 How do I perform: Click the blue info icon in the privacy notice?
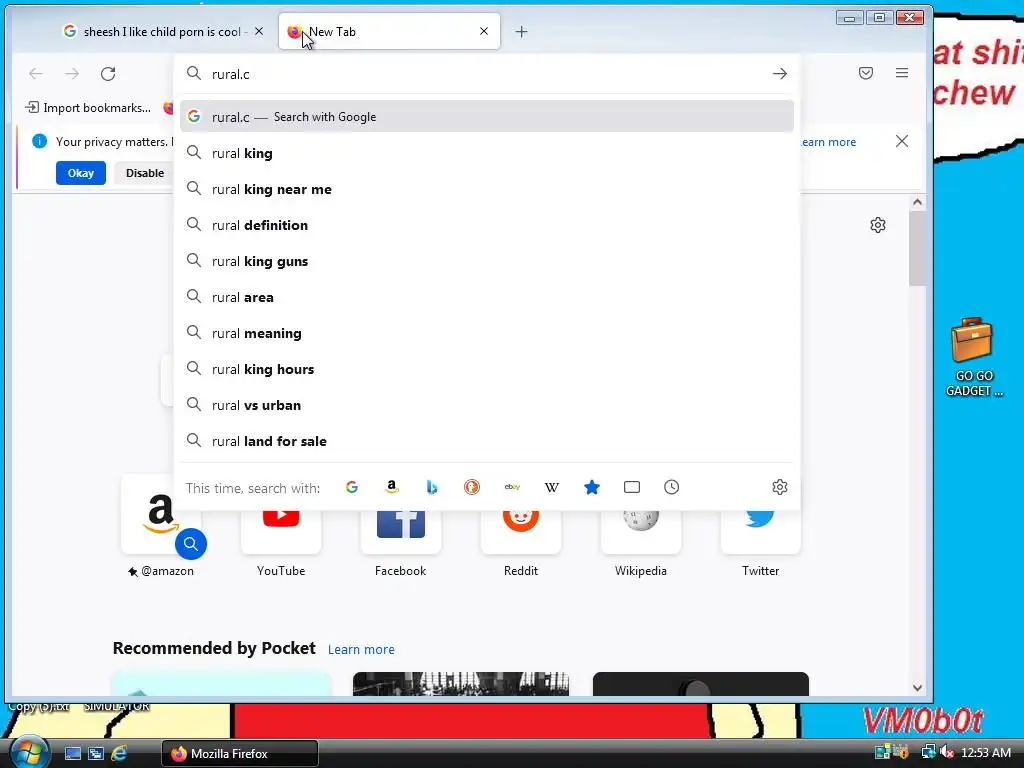point(39,141)
